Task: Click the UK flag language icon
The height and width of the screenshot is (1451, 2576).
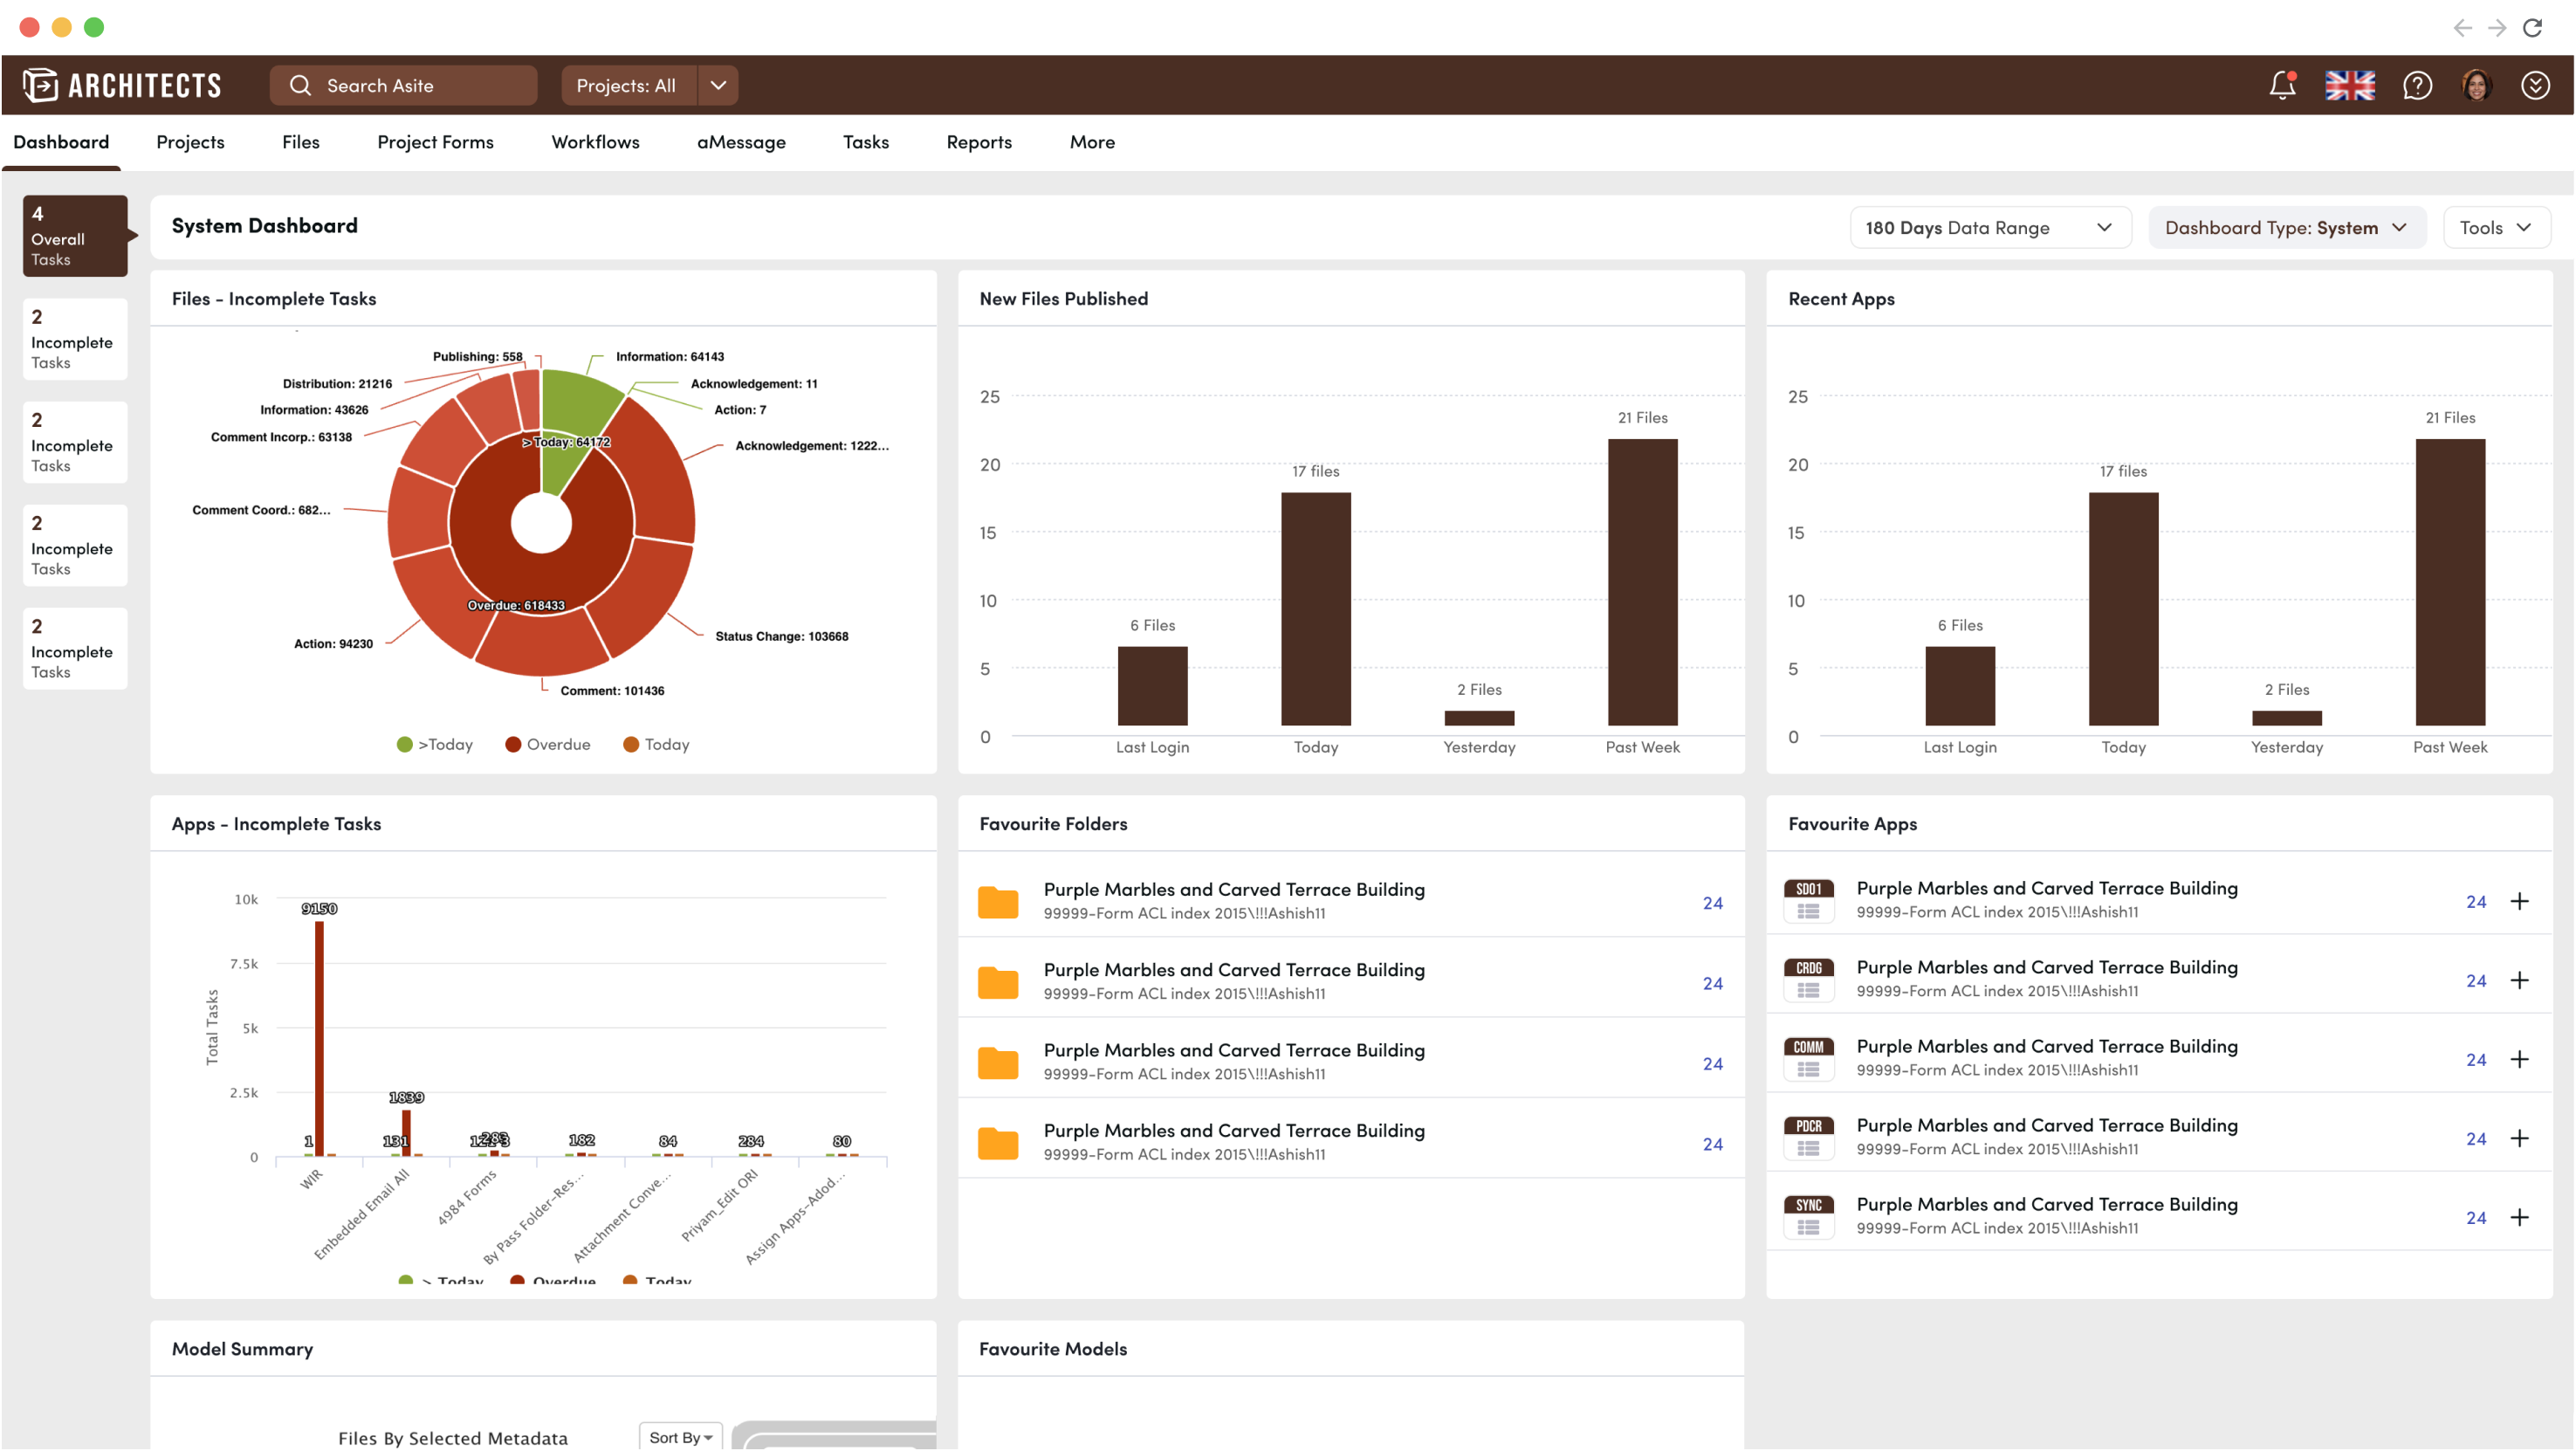Action: click(x=2349, y=85)
